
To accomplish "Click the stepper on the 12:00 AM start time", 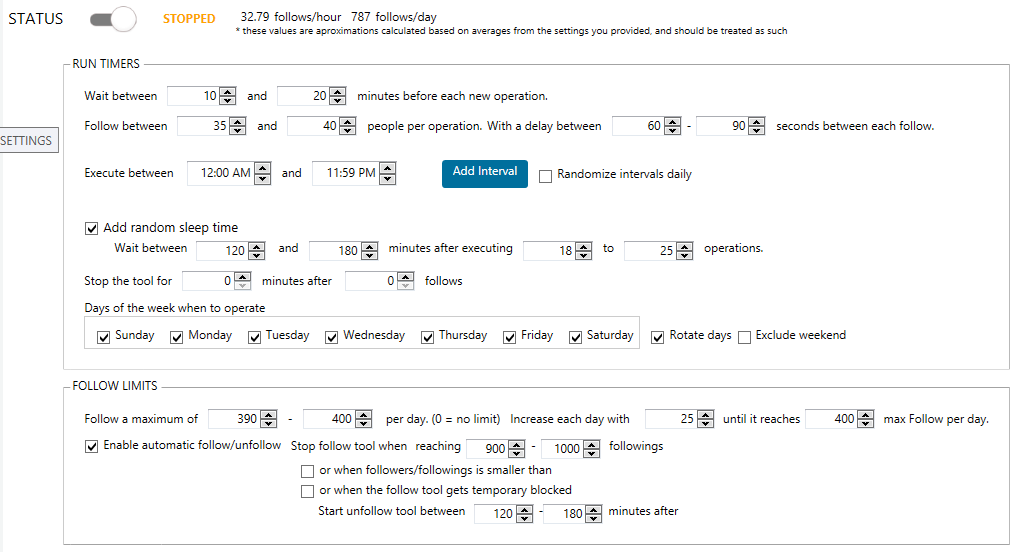I will pyautogui.click(x=262, y=173).
